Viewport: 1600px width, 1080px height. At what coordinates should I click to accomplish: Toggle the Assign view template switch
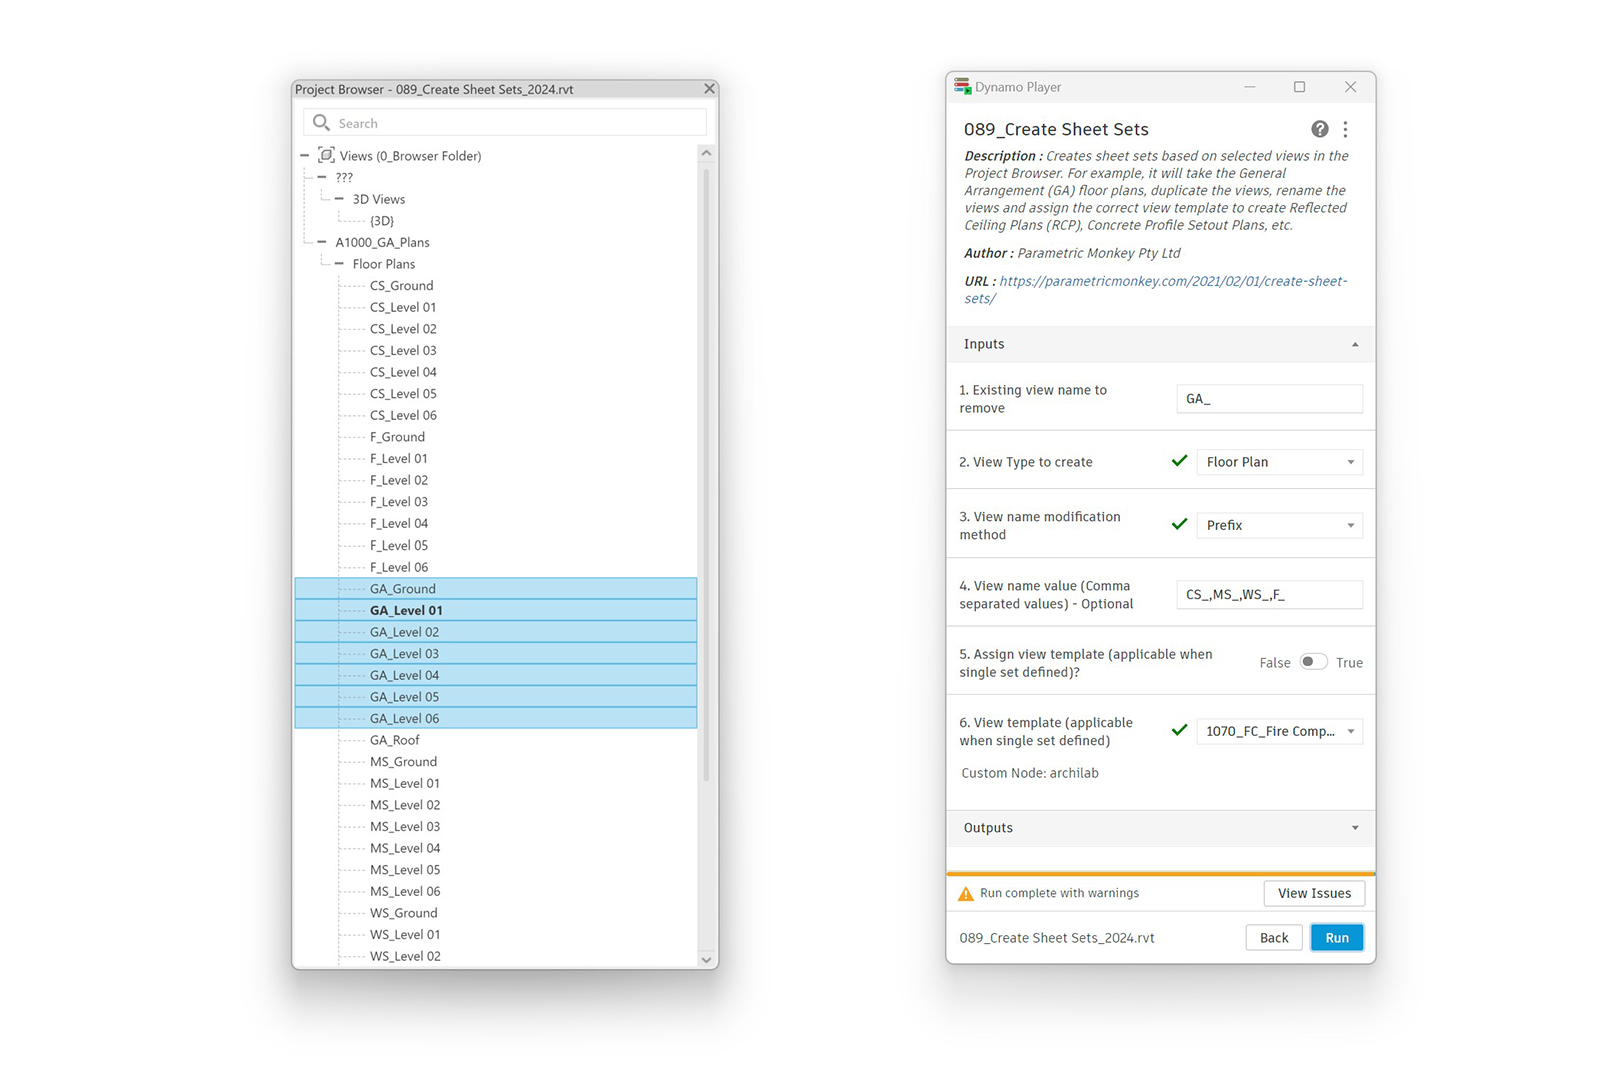(1313, 662)
